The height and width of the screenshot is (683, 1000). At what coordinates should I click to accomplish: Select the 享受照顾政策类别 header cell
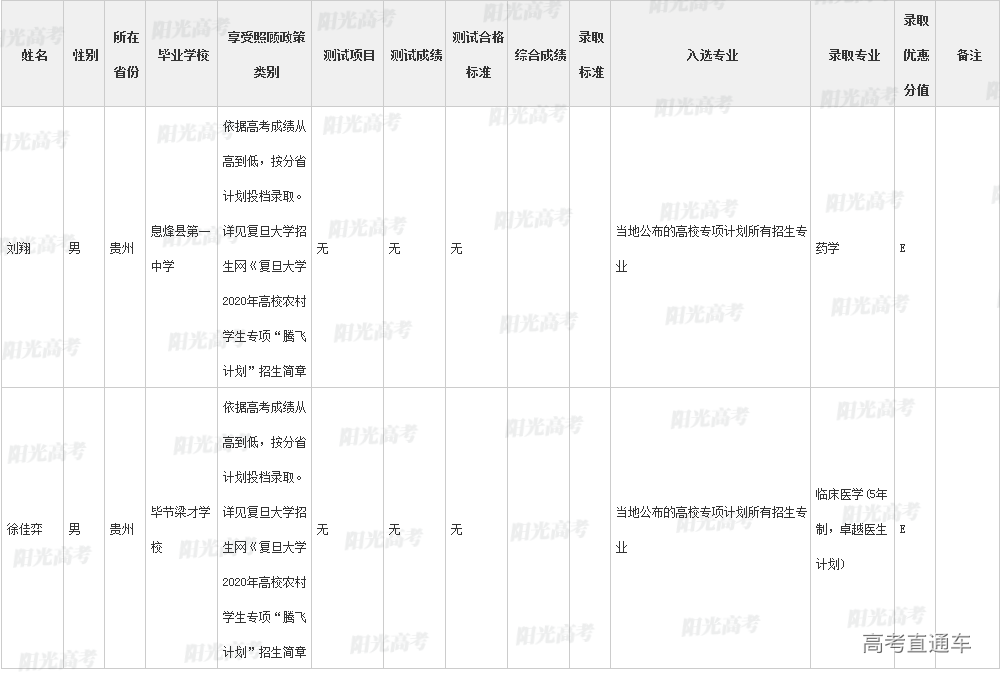coord(265,55)
